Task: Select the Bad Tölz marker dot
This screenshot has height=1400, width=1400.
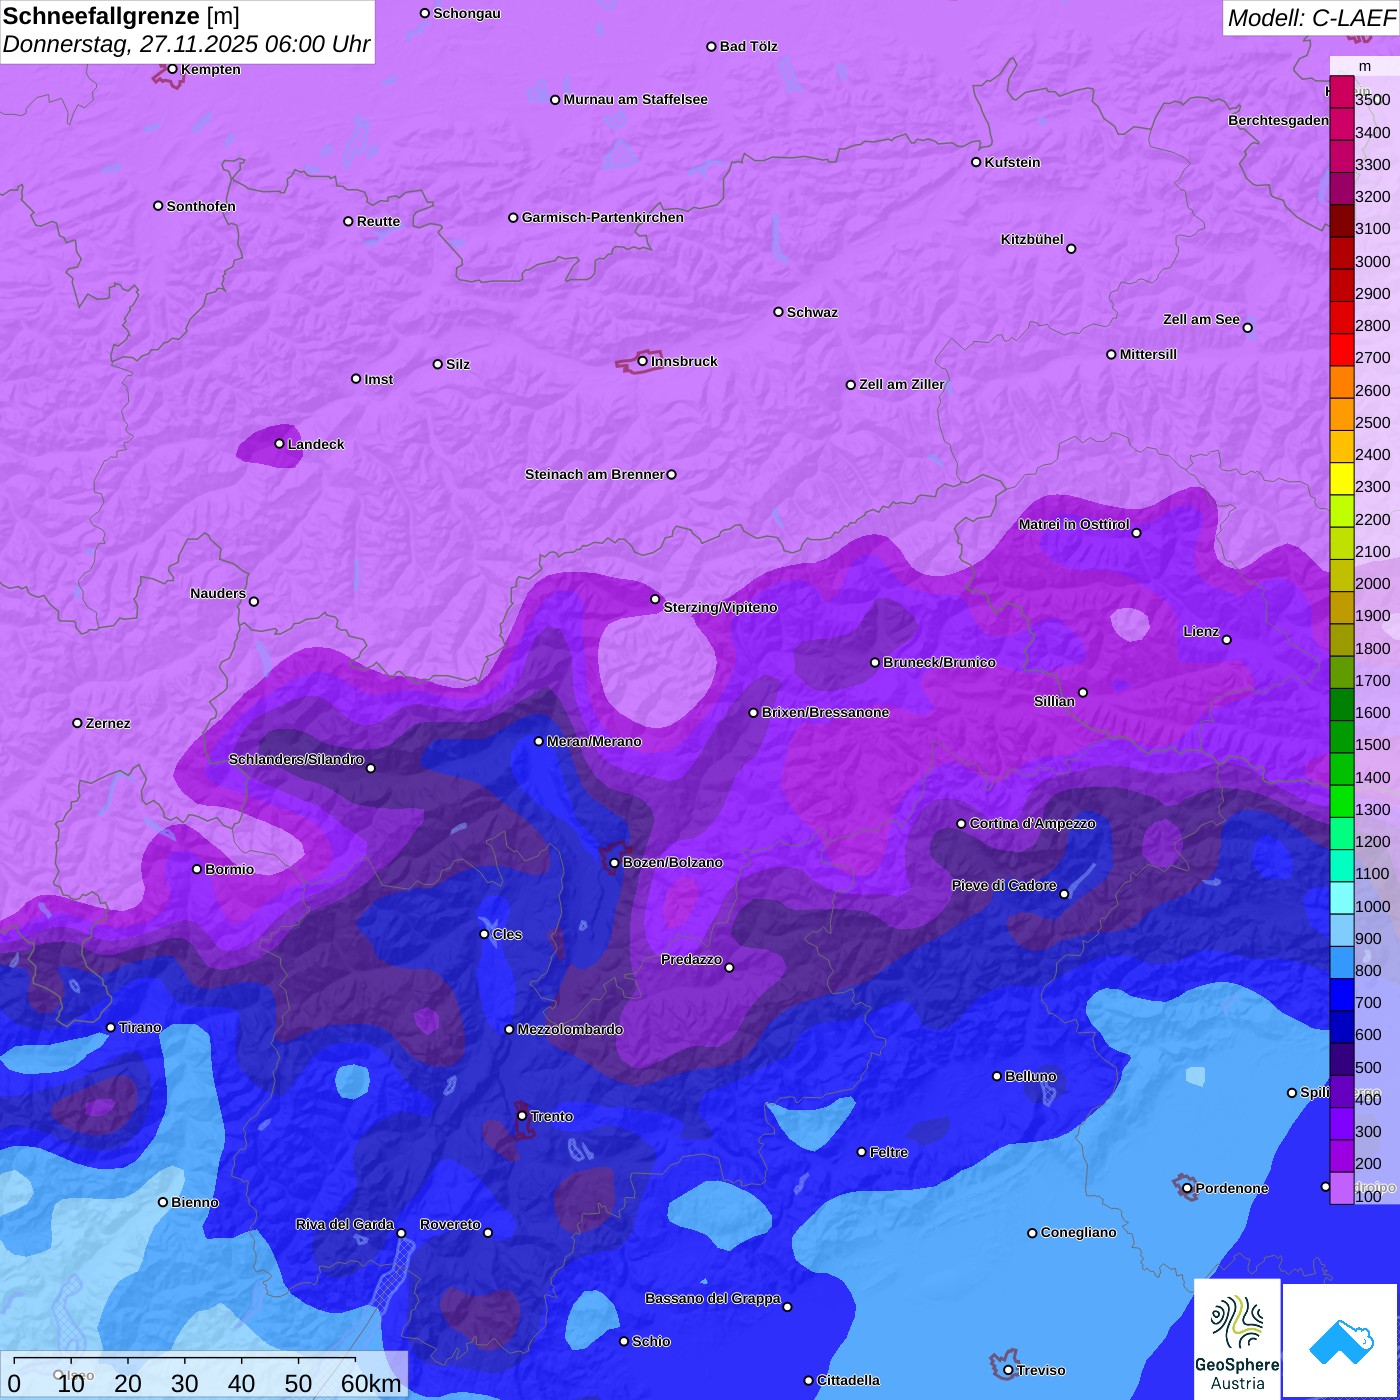Action: [x=712, y=46]
